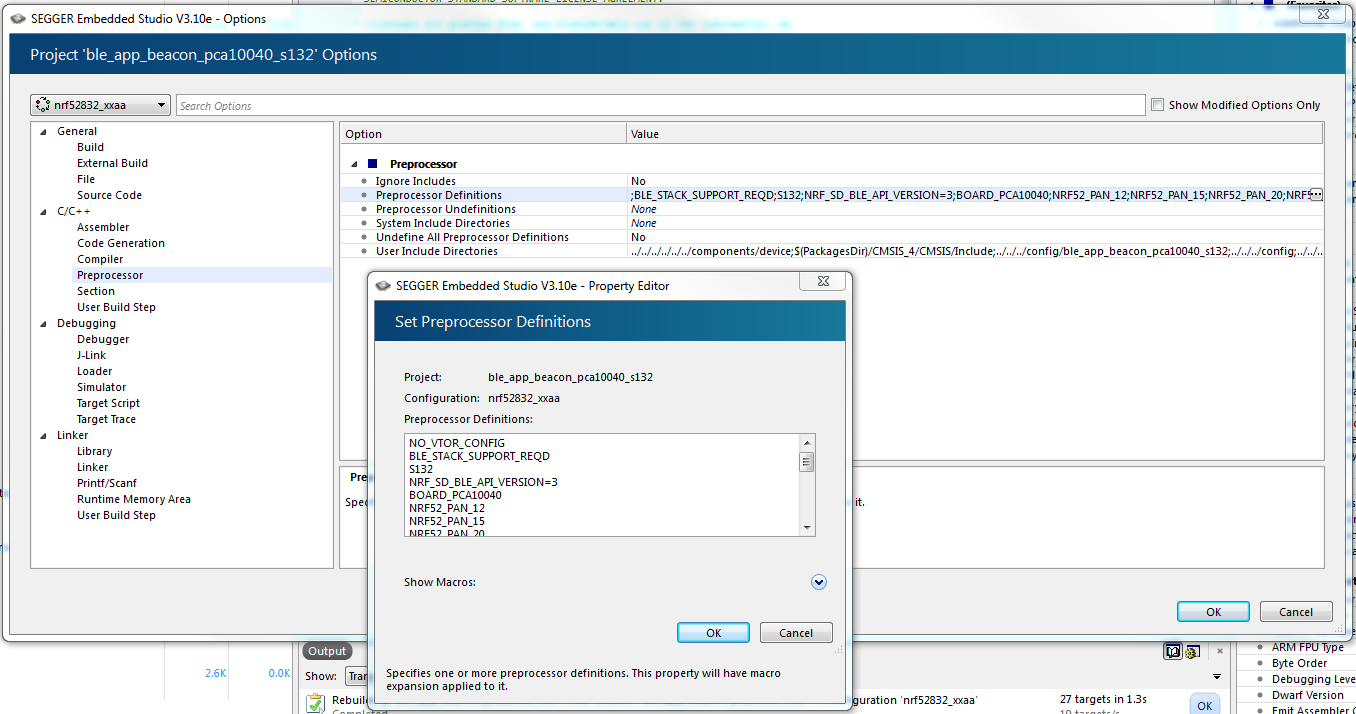
Task: Click BLE_STACK_SUPPORT_REQD line in definitions box
Action: [x=479, y=456]
